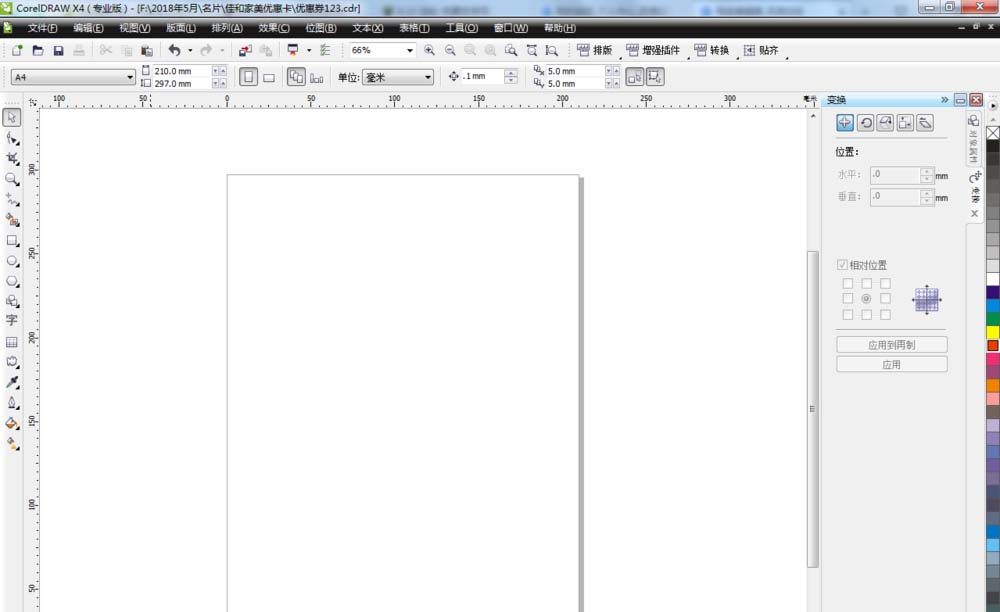Open the 66% zoom level dropdown
The width and height of the screenshot is (1000, 612).
point(409,50)
